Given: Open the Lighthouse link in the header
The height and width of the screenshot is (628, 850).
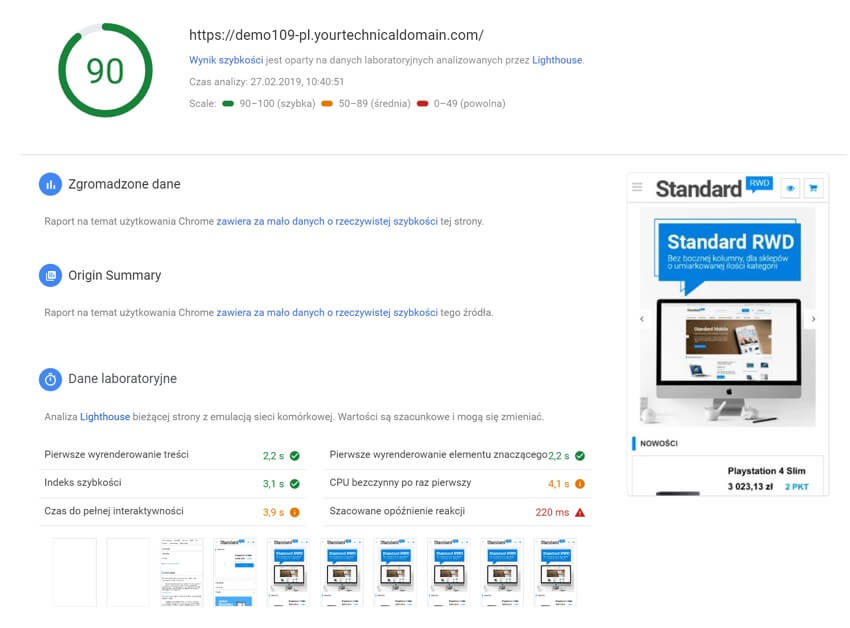Looking at the screenshot, I should coord(557,60).
